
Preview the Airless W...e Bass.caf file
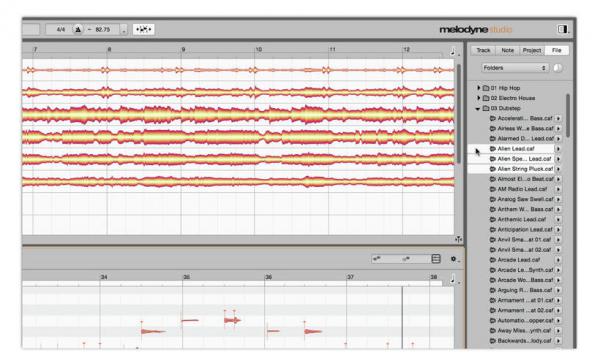(x=558, y=129)
